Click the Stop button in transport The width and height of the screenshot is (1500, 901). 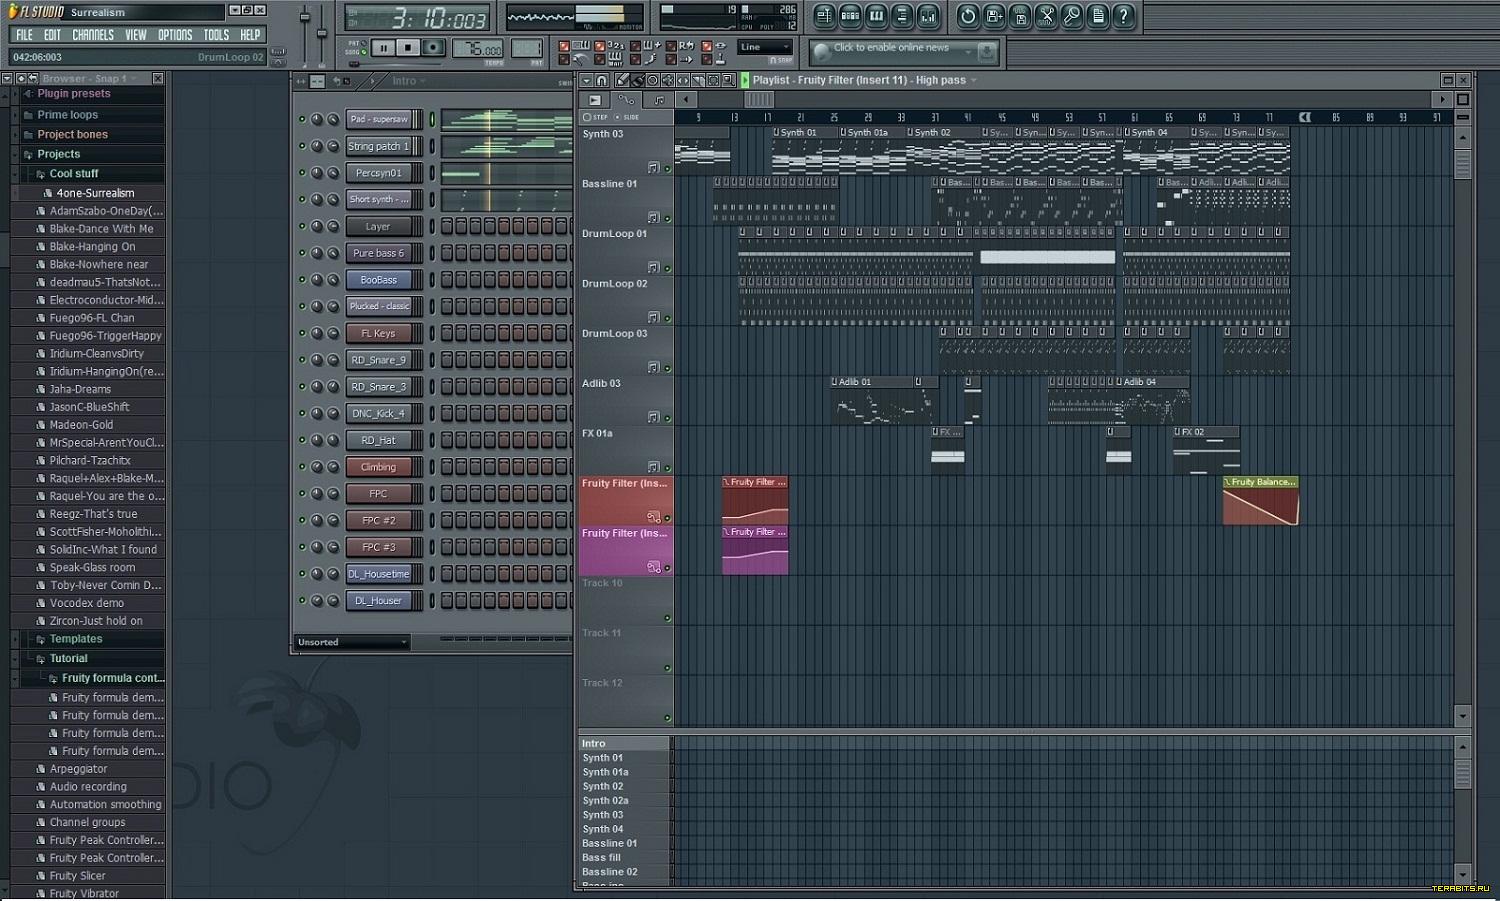(407, 48)
